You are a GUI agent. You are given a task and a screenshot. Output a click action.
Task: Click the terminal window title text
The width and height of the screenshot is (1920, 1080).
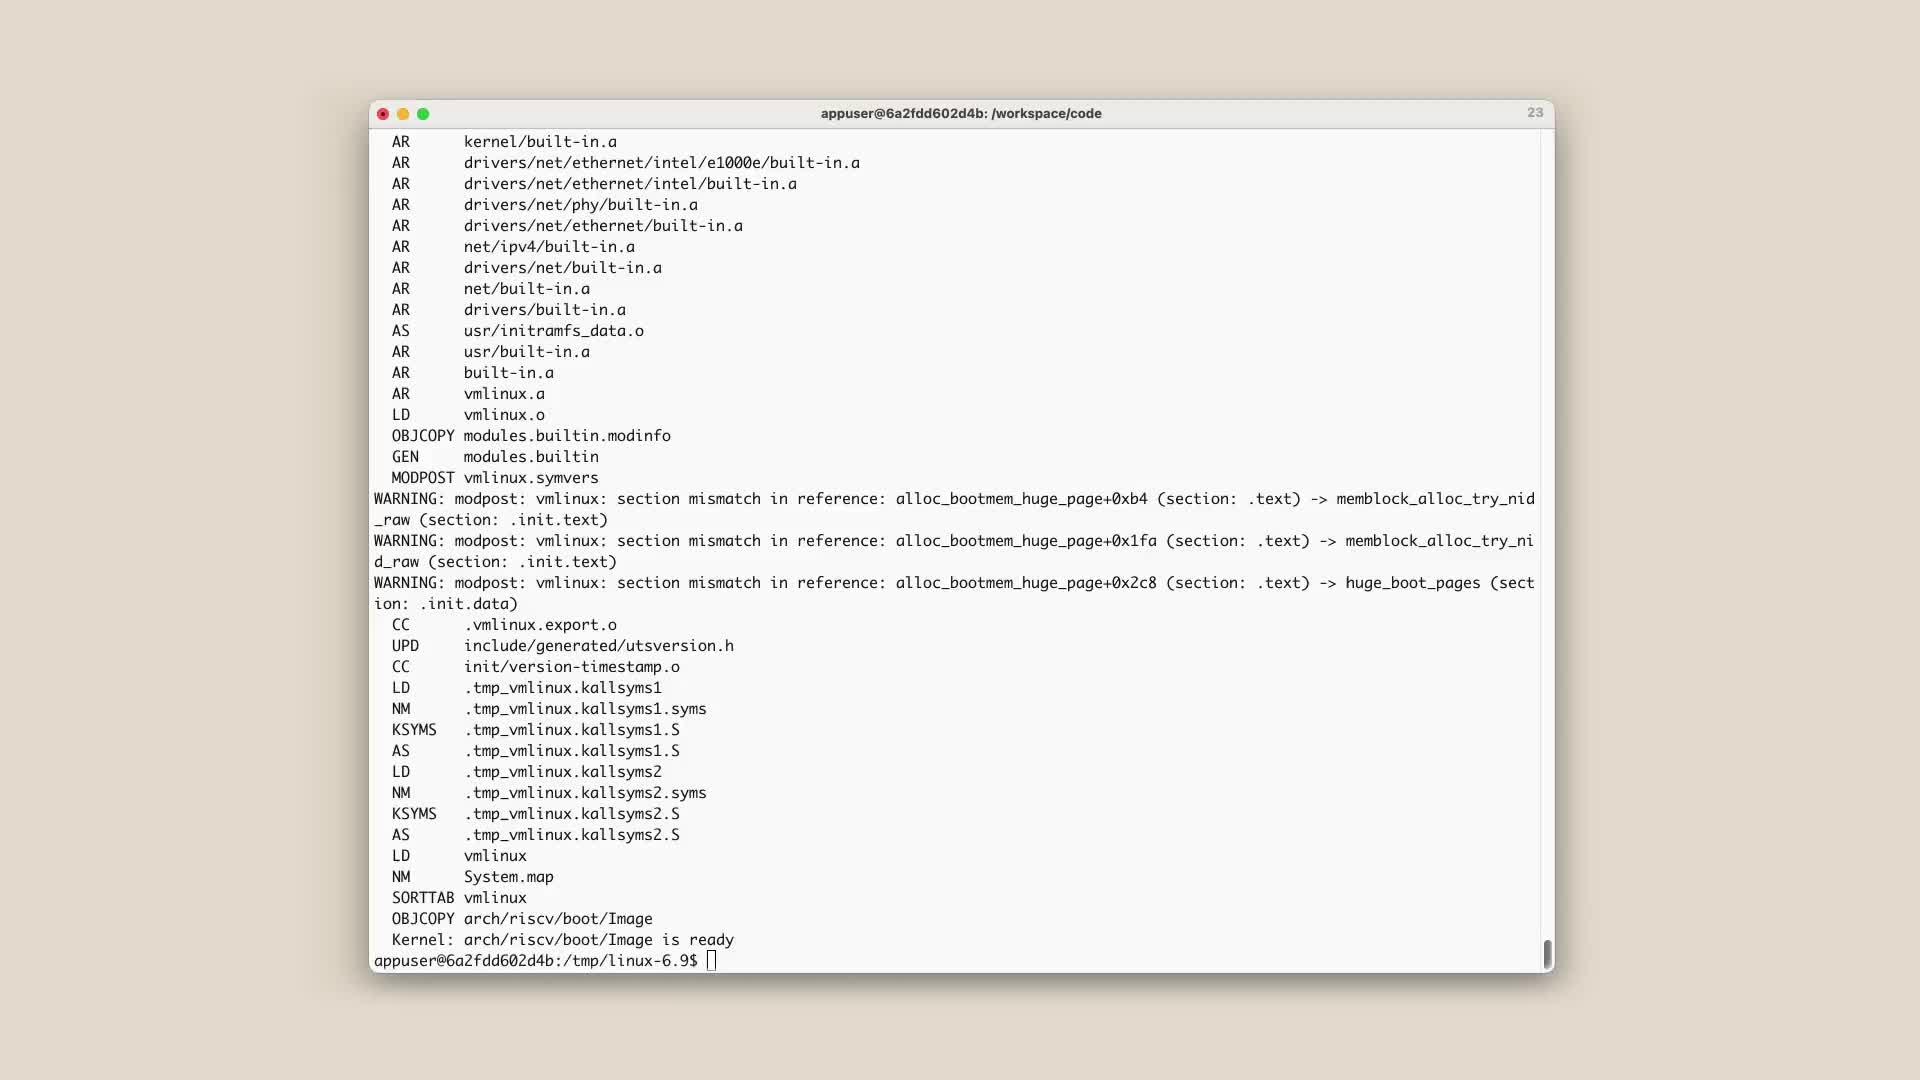960,114
